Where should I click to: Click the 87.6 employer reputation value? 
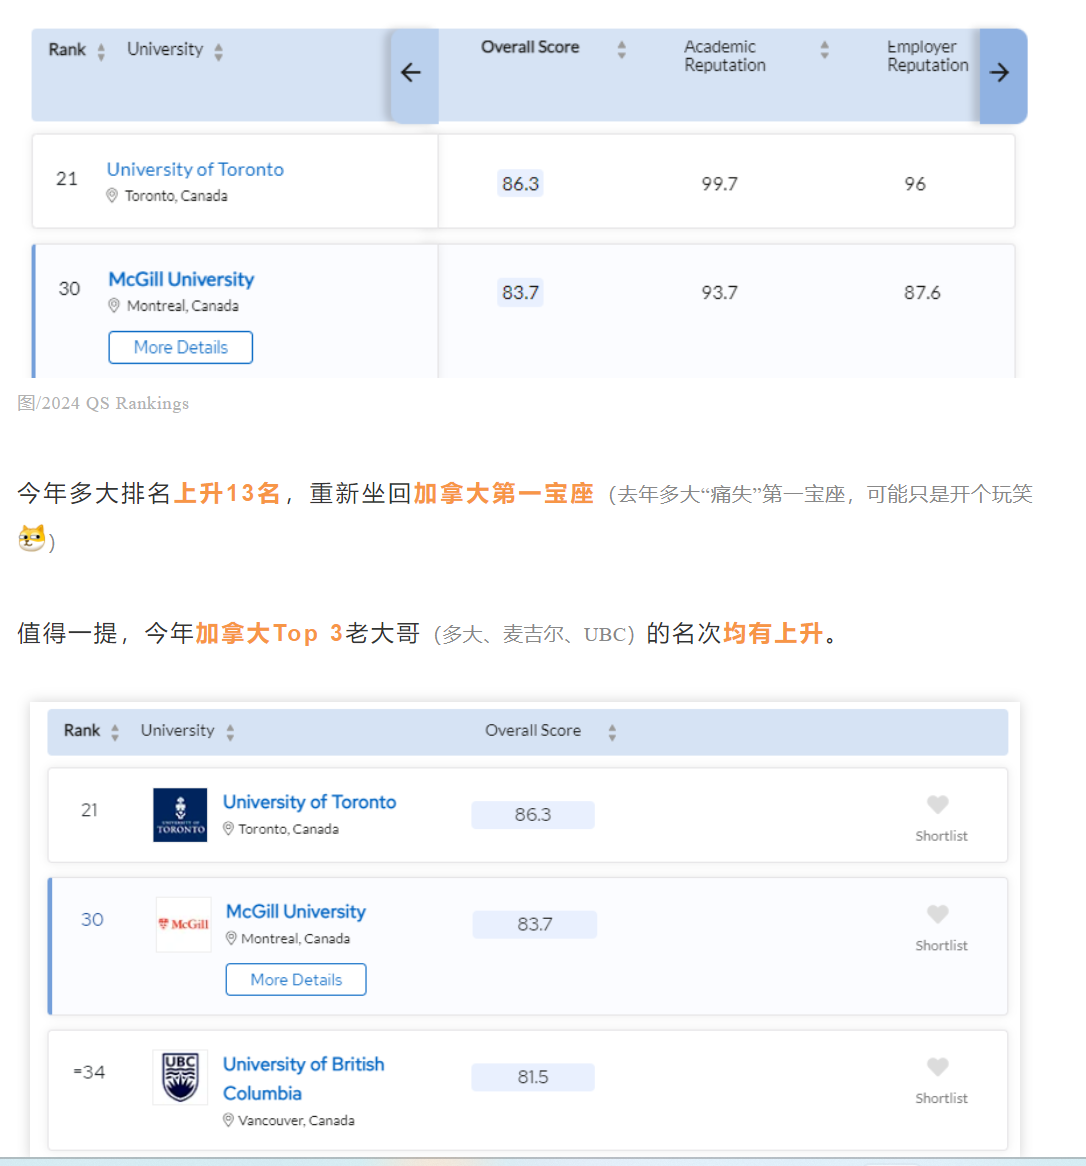pyautogui.click(x=922, y=293)
